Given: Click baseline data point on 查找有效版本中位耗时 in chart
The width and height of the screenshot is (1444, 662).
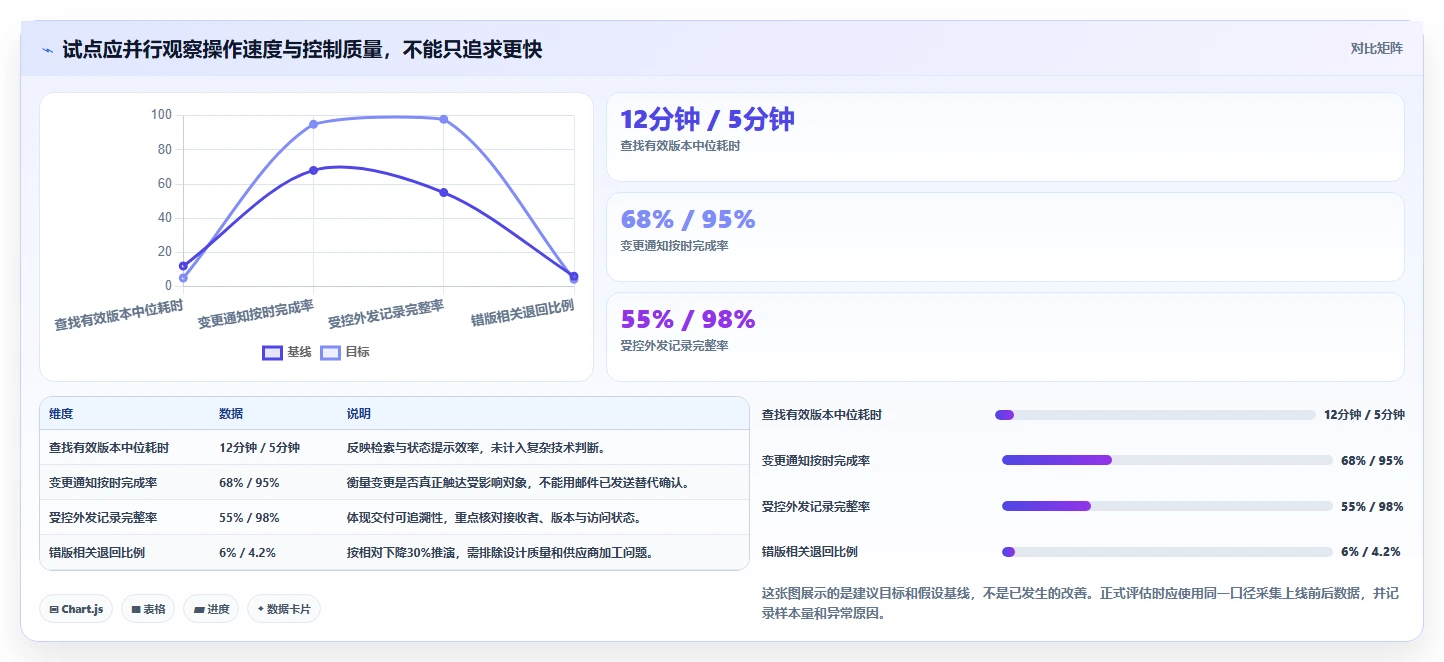Looking at the screenshot, I should coord(183,266).
